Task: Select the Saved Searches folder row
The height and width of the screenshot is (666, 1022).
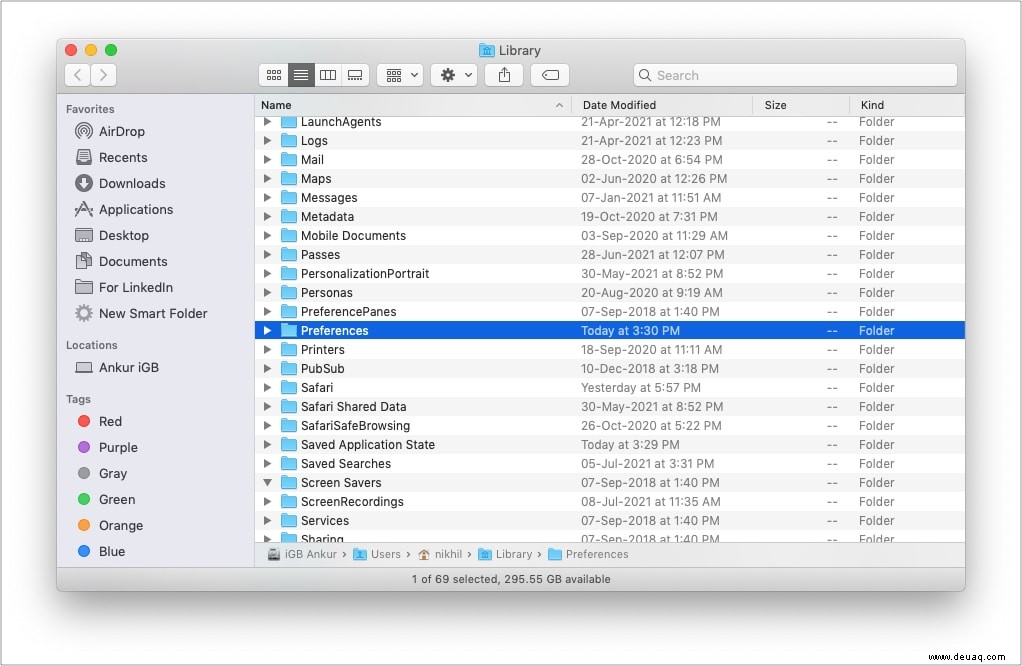Action: pyautogui.click(x=609, y=464)
